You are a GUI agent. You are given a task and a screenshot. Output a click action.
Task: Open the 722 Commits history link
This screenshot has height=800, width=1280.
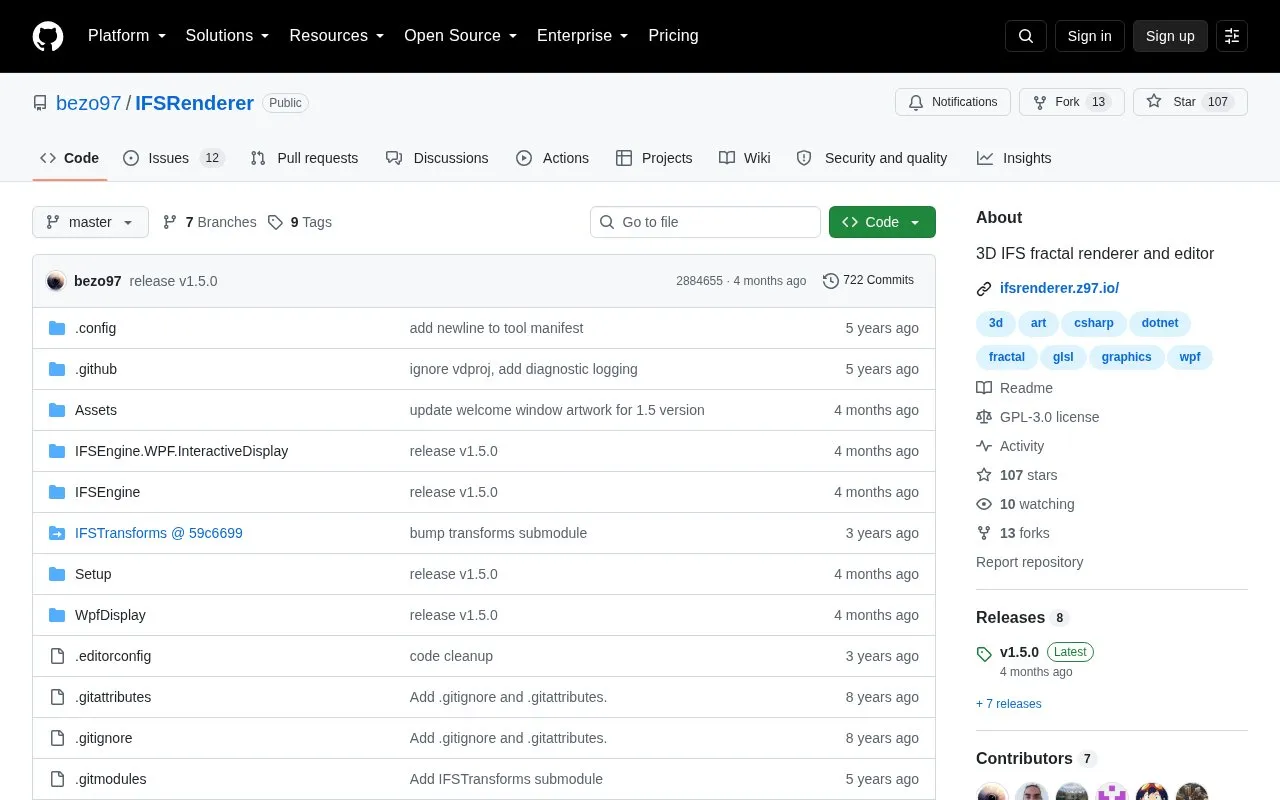click(868, 281)
